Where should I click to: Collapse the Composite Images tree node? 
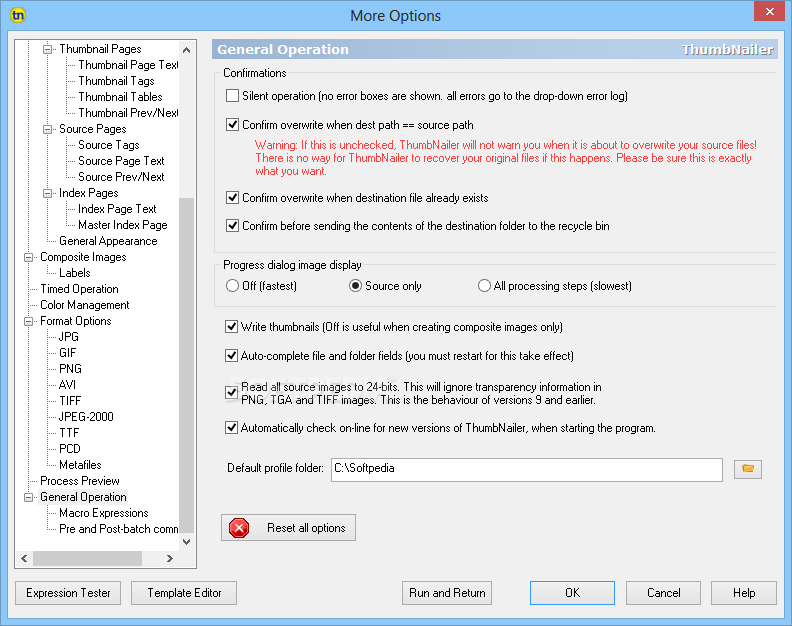[28, 257]
